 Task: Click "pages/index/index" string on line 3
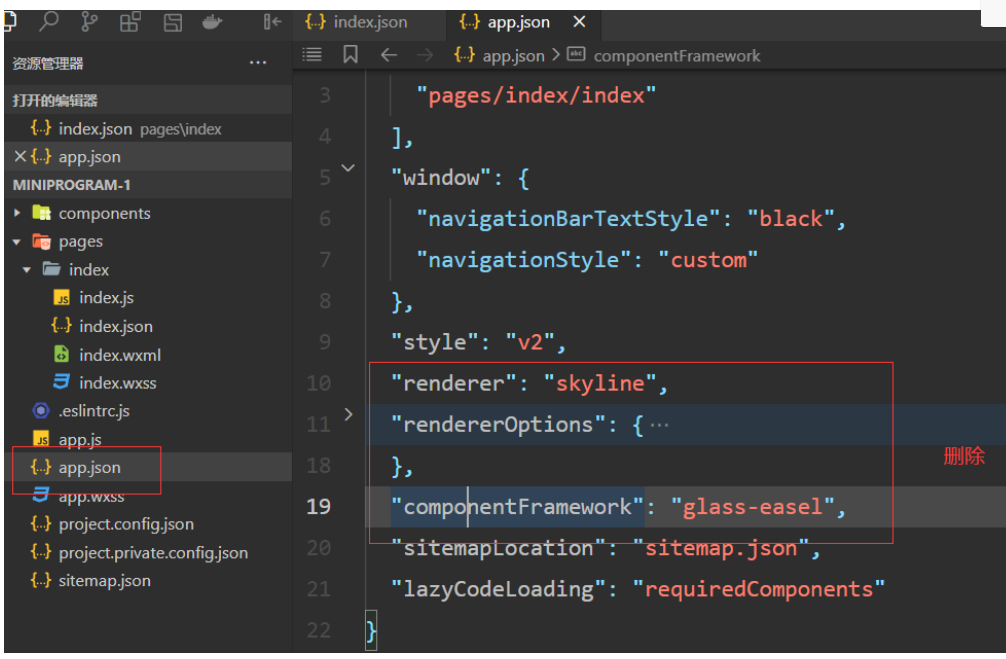(536, 96)
